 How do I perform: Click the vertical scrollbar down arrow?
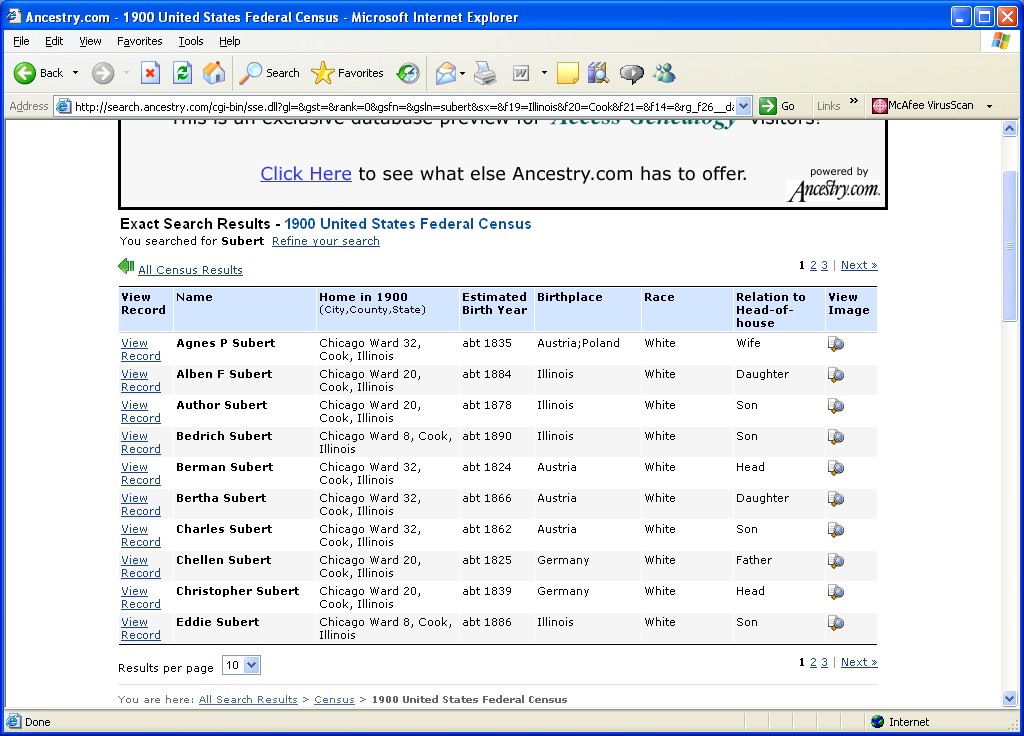[x=1010, y=699]
